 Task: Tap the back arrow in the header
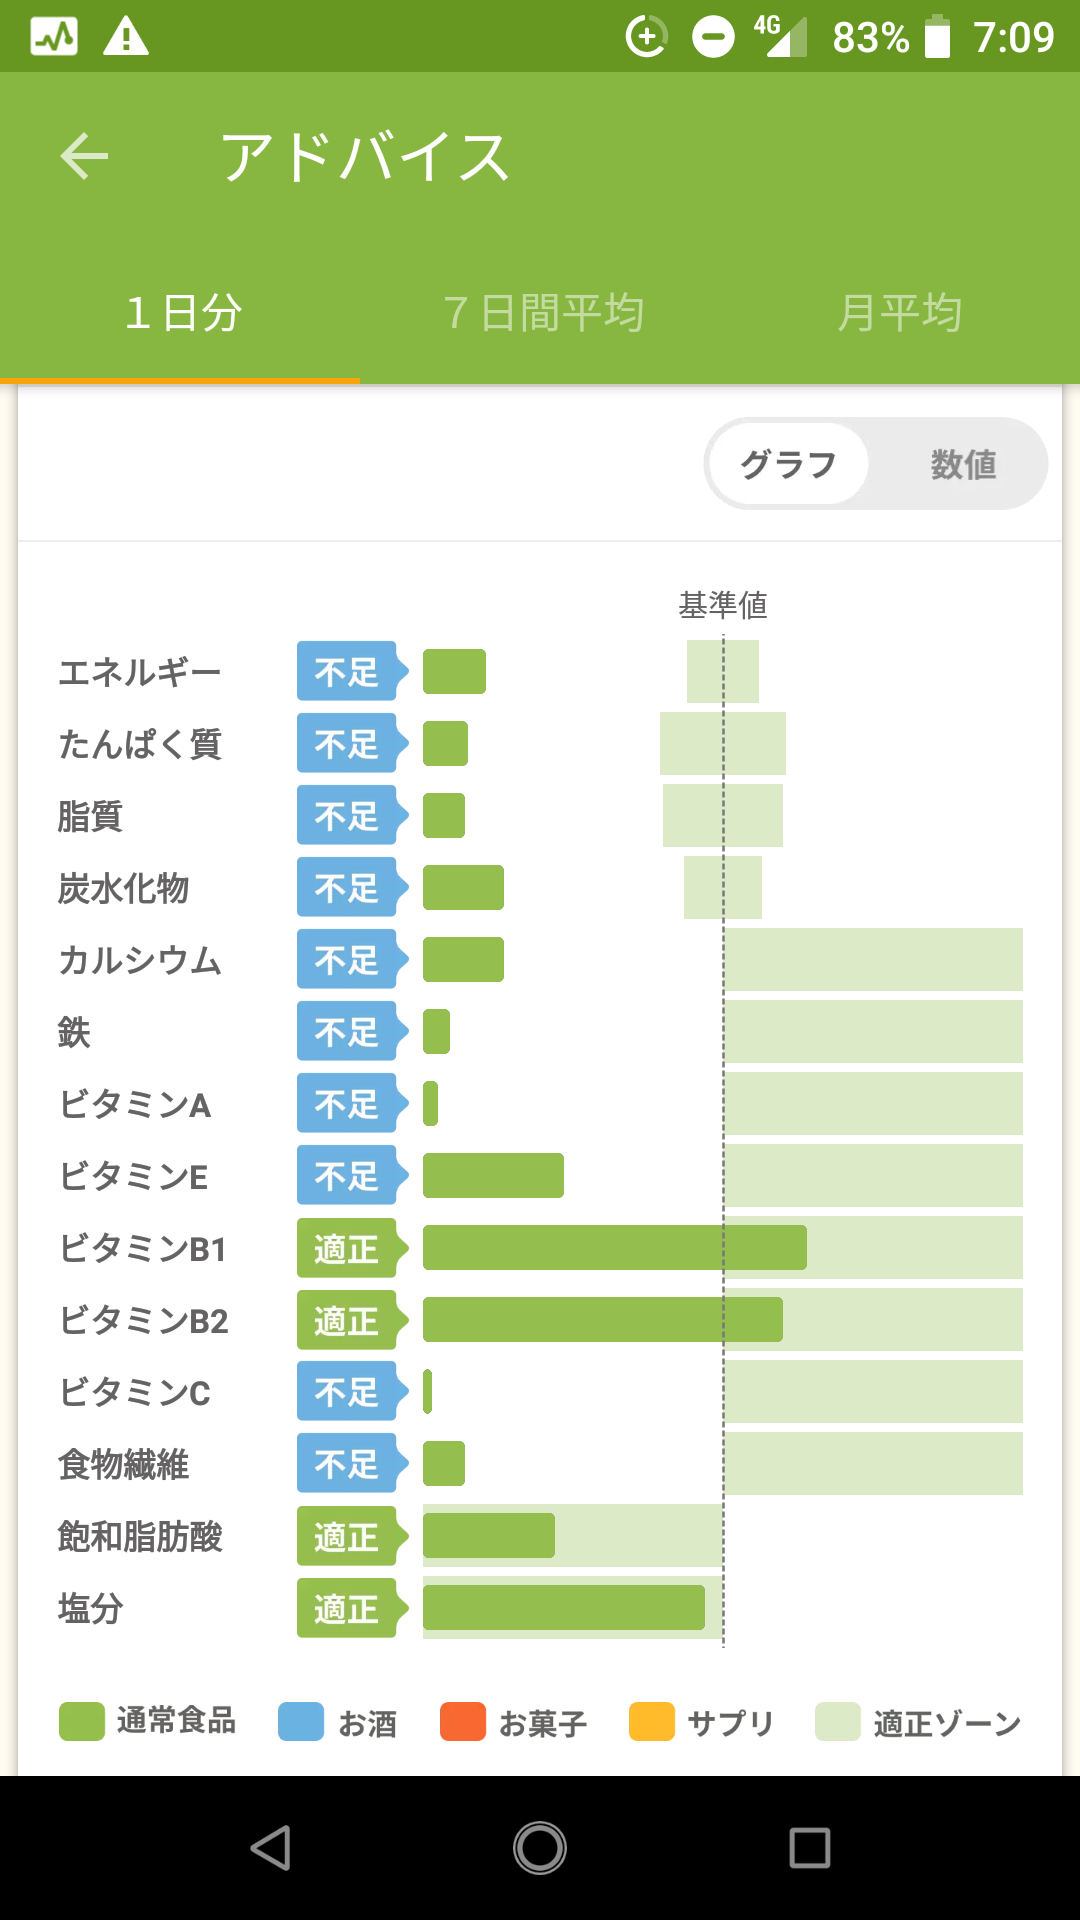(84, 157)
